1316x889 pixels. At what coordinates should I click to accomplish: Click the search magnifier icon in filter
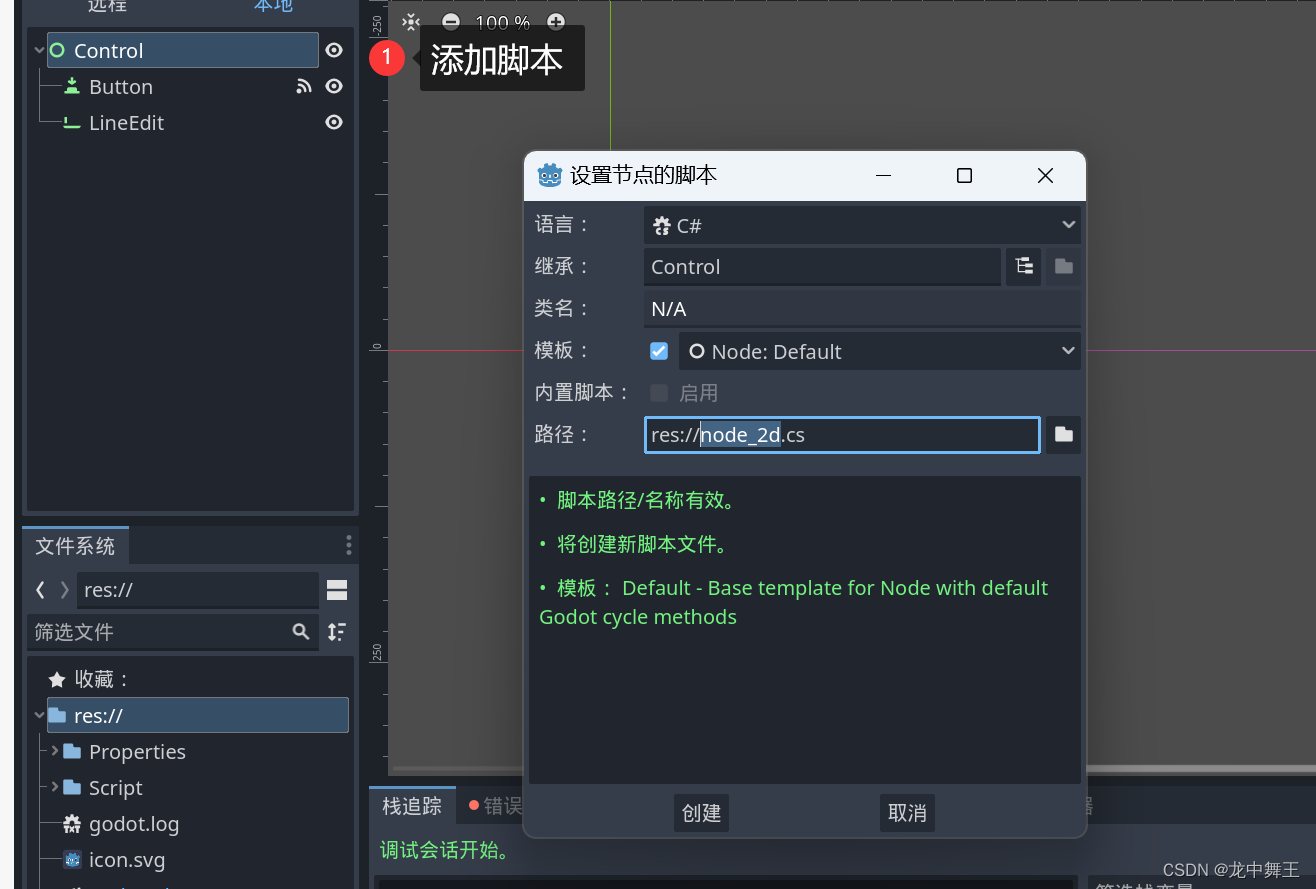301,632
